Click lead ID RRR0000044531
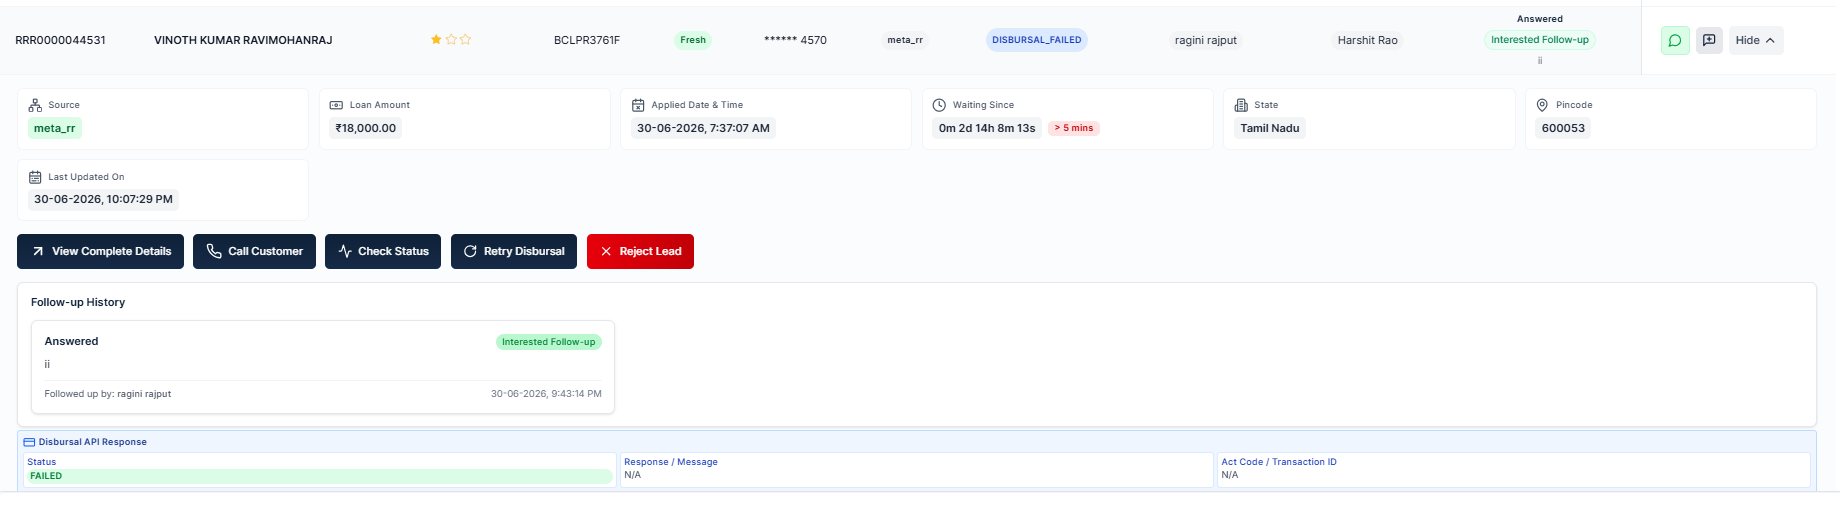This screenshot has width=1840, height=505. (x=60, y=40)
